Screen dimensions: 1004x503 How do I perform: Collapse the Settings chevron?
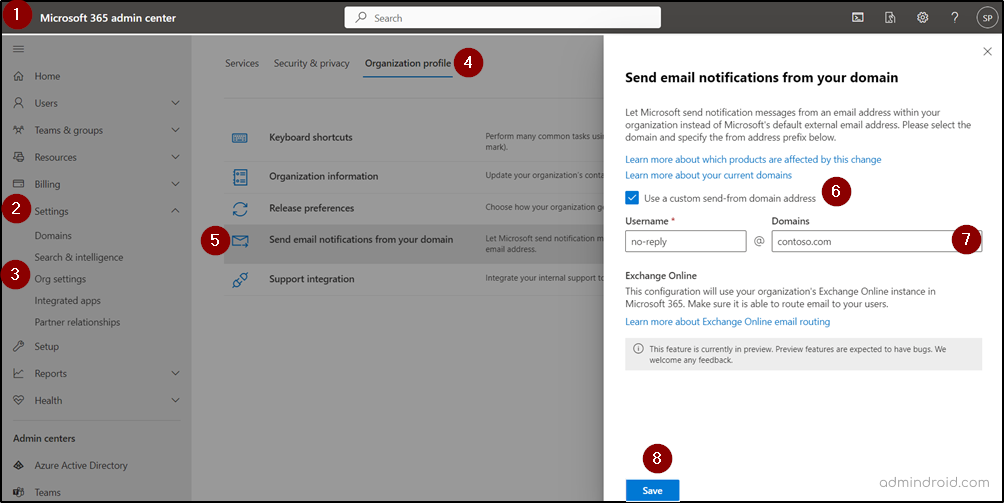pyautogui.click(x=175, y=211)
